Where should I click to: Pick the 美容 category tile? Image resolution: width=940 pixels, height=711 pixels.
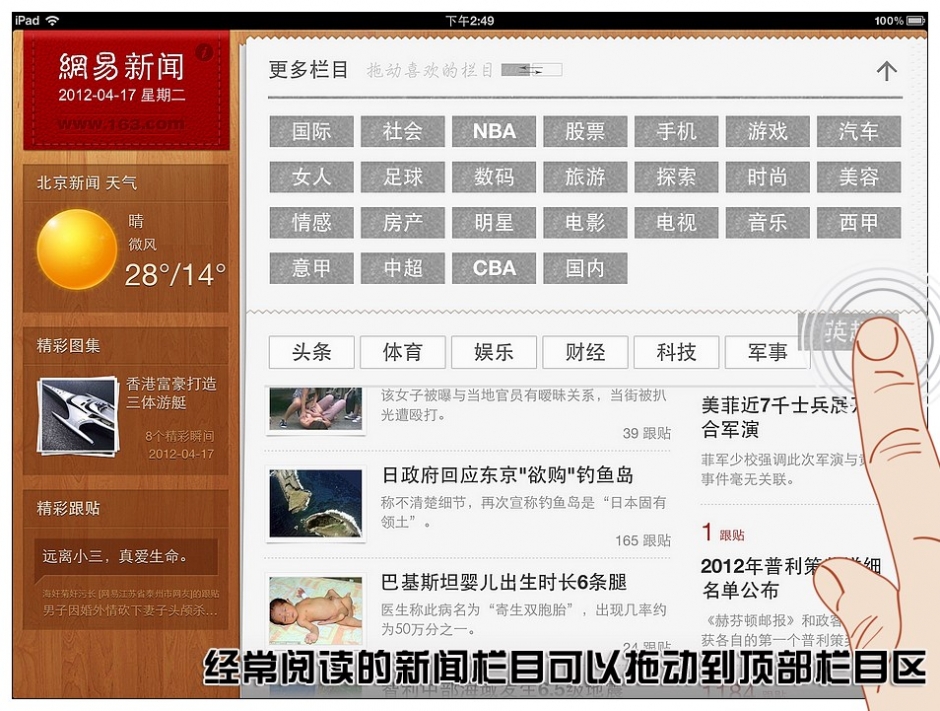point(858,177)
